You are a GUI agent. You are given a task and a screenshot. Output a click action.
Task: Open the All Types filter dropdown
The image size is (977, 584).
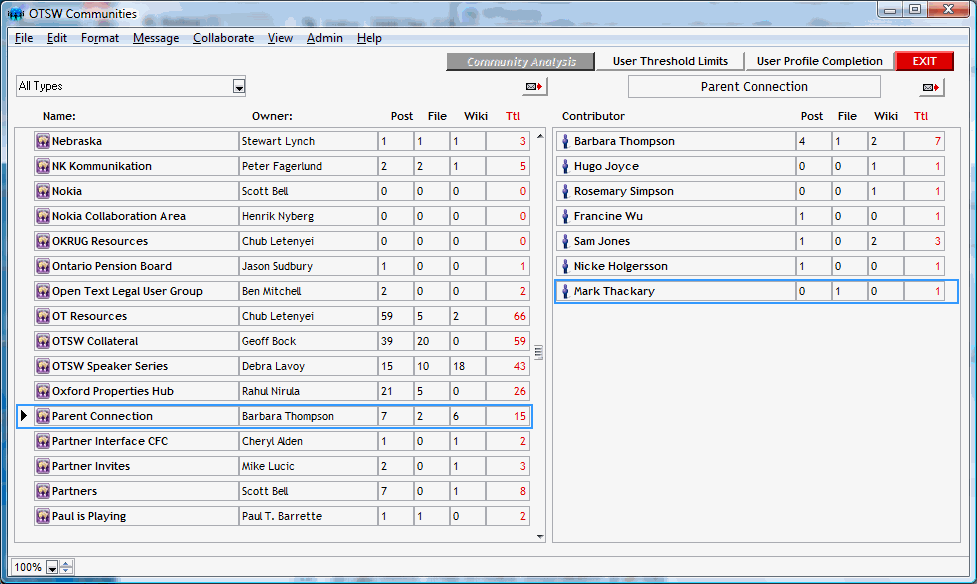point(239,87)
